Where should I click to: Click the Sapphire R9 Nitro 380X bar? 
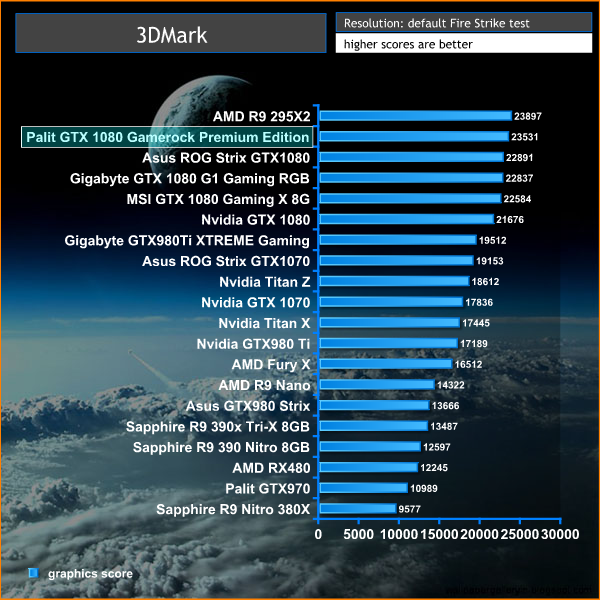[358, 508]
